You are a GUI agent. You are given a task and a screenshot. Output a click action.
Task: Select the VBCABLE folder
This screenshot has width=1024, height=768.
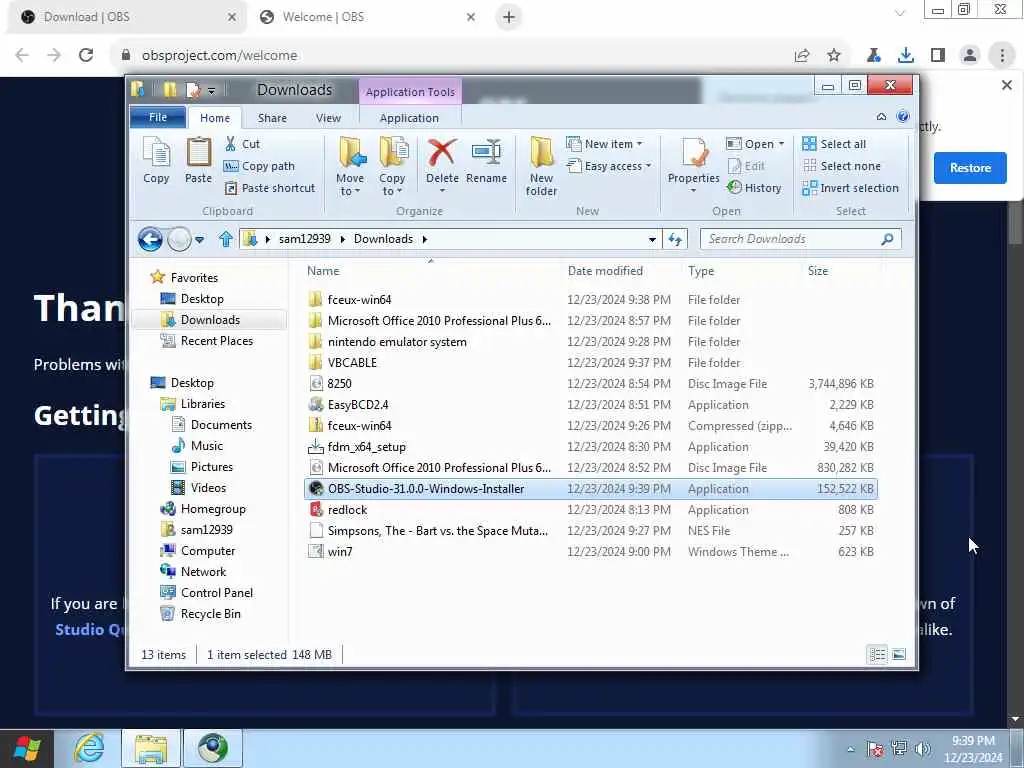[x=352, y=362]
